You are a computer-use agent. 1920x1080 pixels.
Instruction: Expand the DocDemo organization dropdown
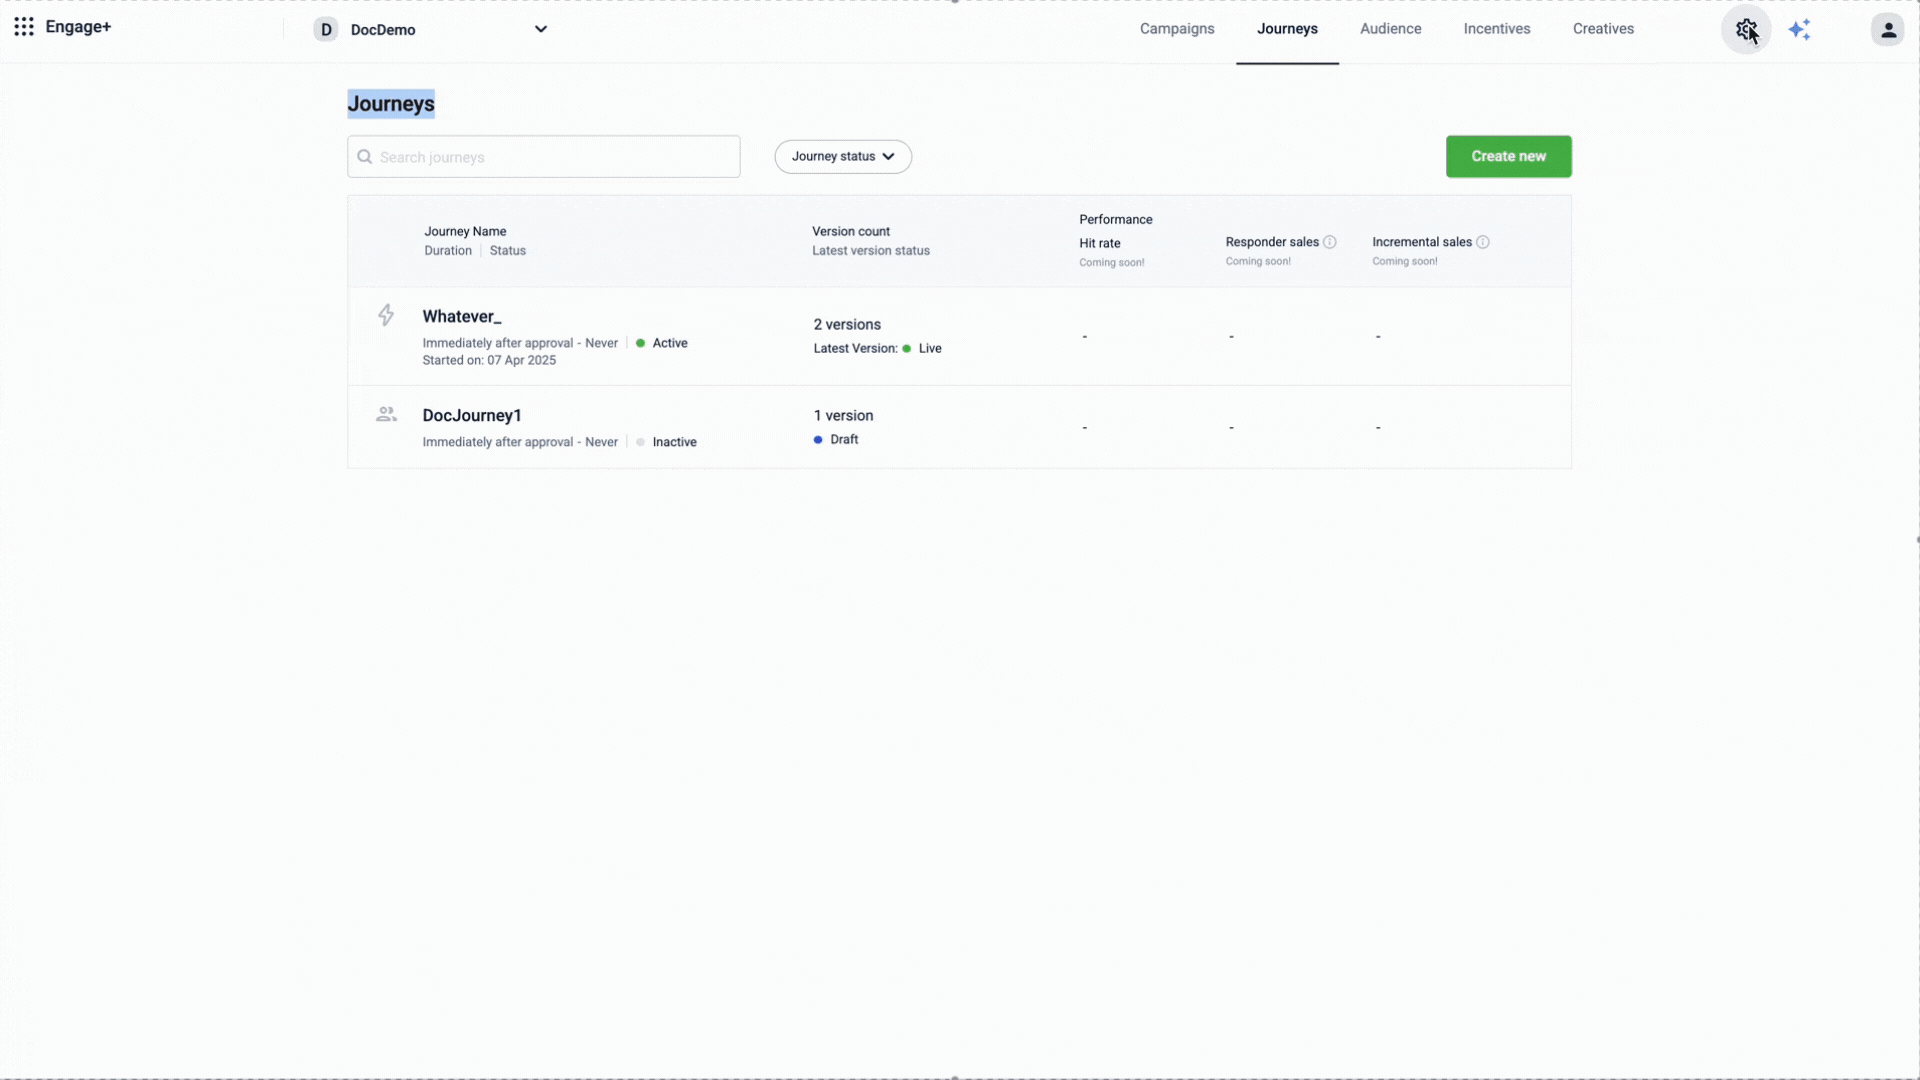coord(541,29)
